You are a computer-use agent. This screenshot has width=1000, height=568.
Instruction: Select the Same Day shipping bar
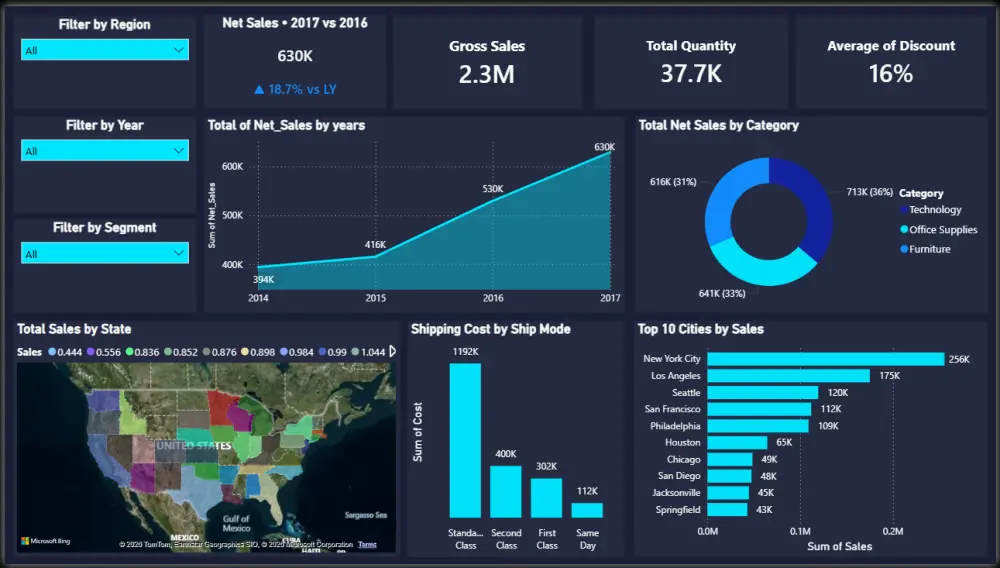[x=587, y=510]
